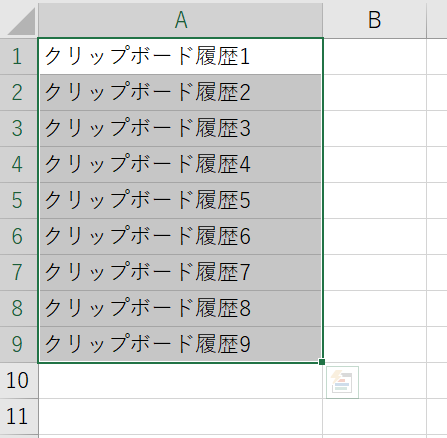Click cell containing クリップボード履歴7
This screenshot has width=447, height=438.
coord(181,272)
